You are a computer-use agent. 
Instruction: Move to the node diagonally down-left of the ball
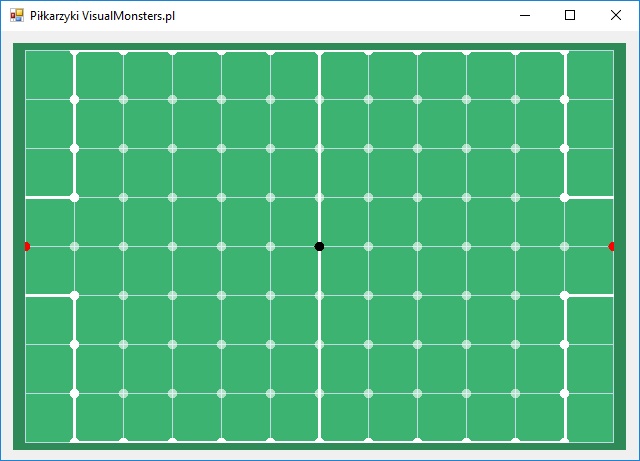click(x=270, y=295)
